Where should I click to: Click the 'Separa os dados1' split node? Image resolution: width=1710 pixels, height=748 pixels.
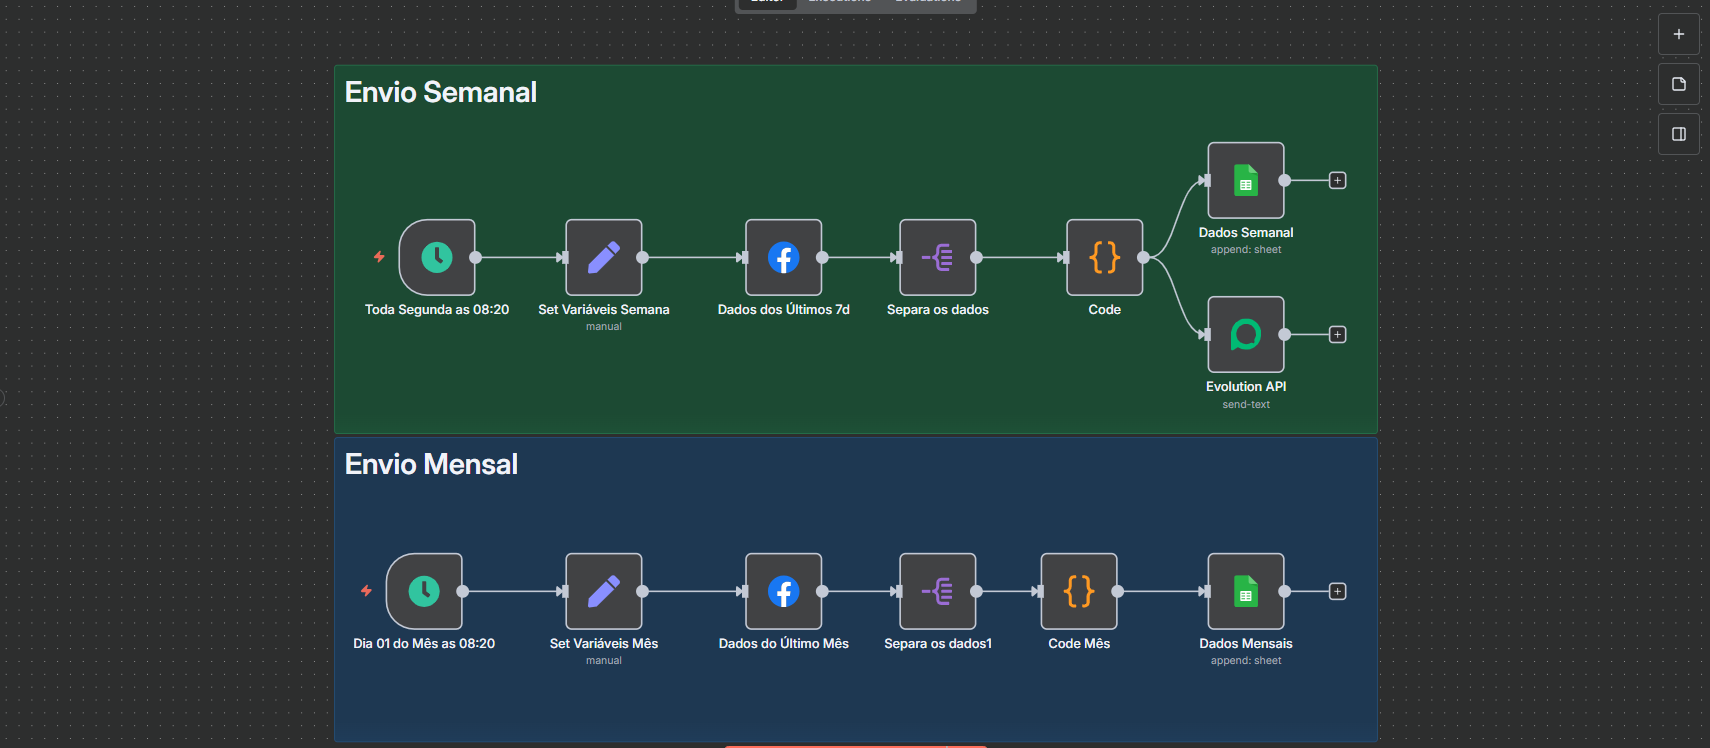pyautogui.click(x=937, y=592)
